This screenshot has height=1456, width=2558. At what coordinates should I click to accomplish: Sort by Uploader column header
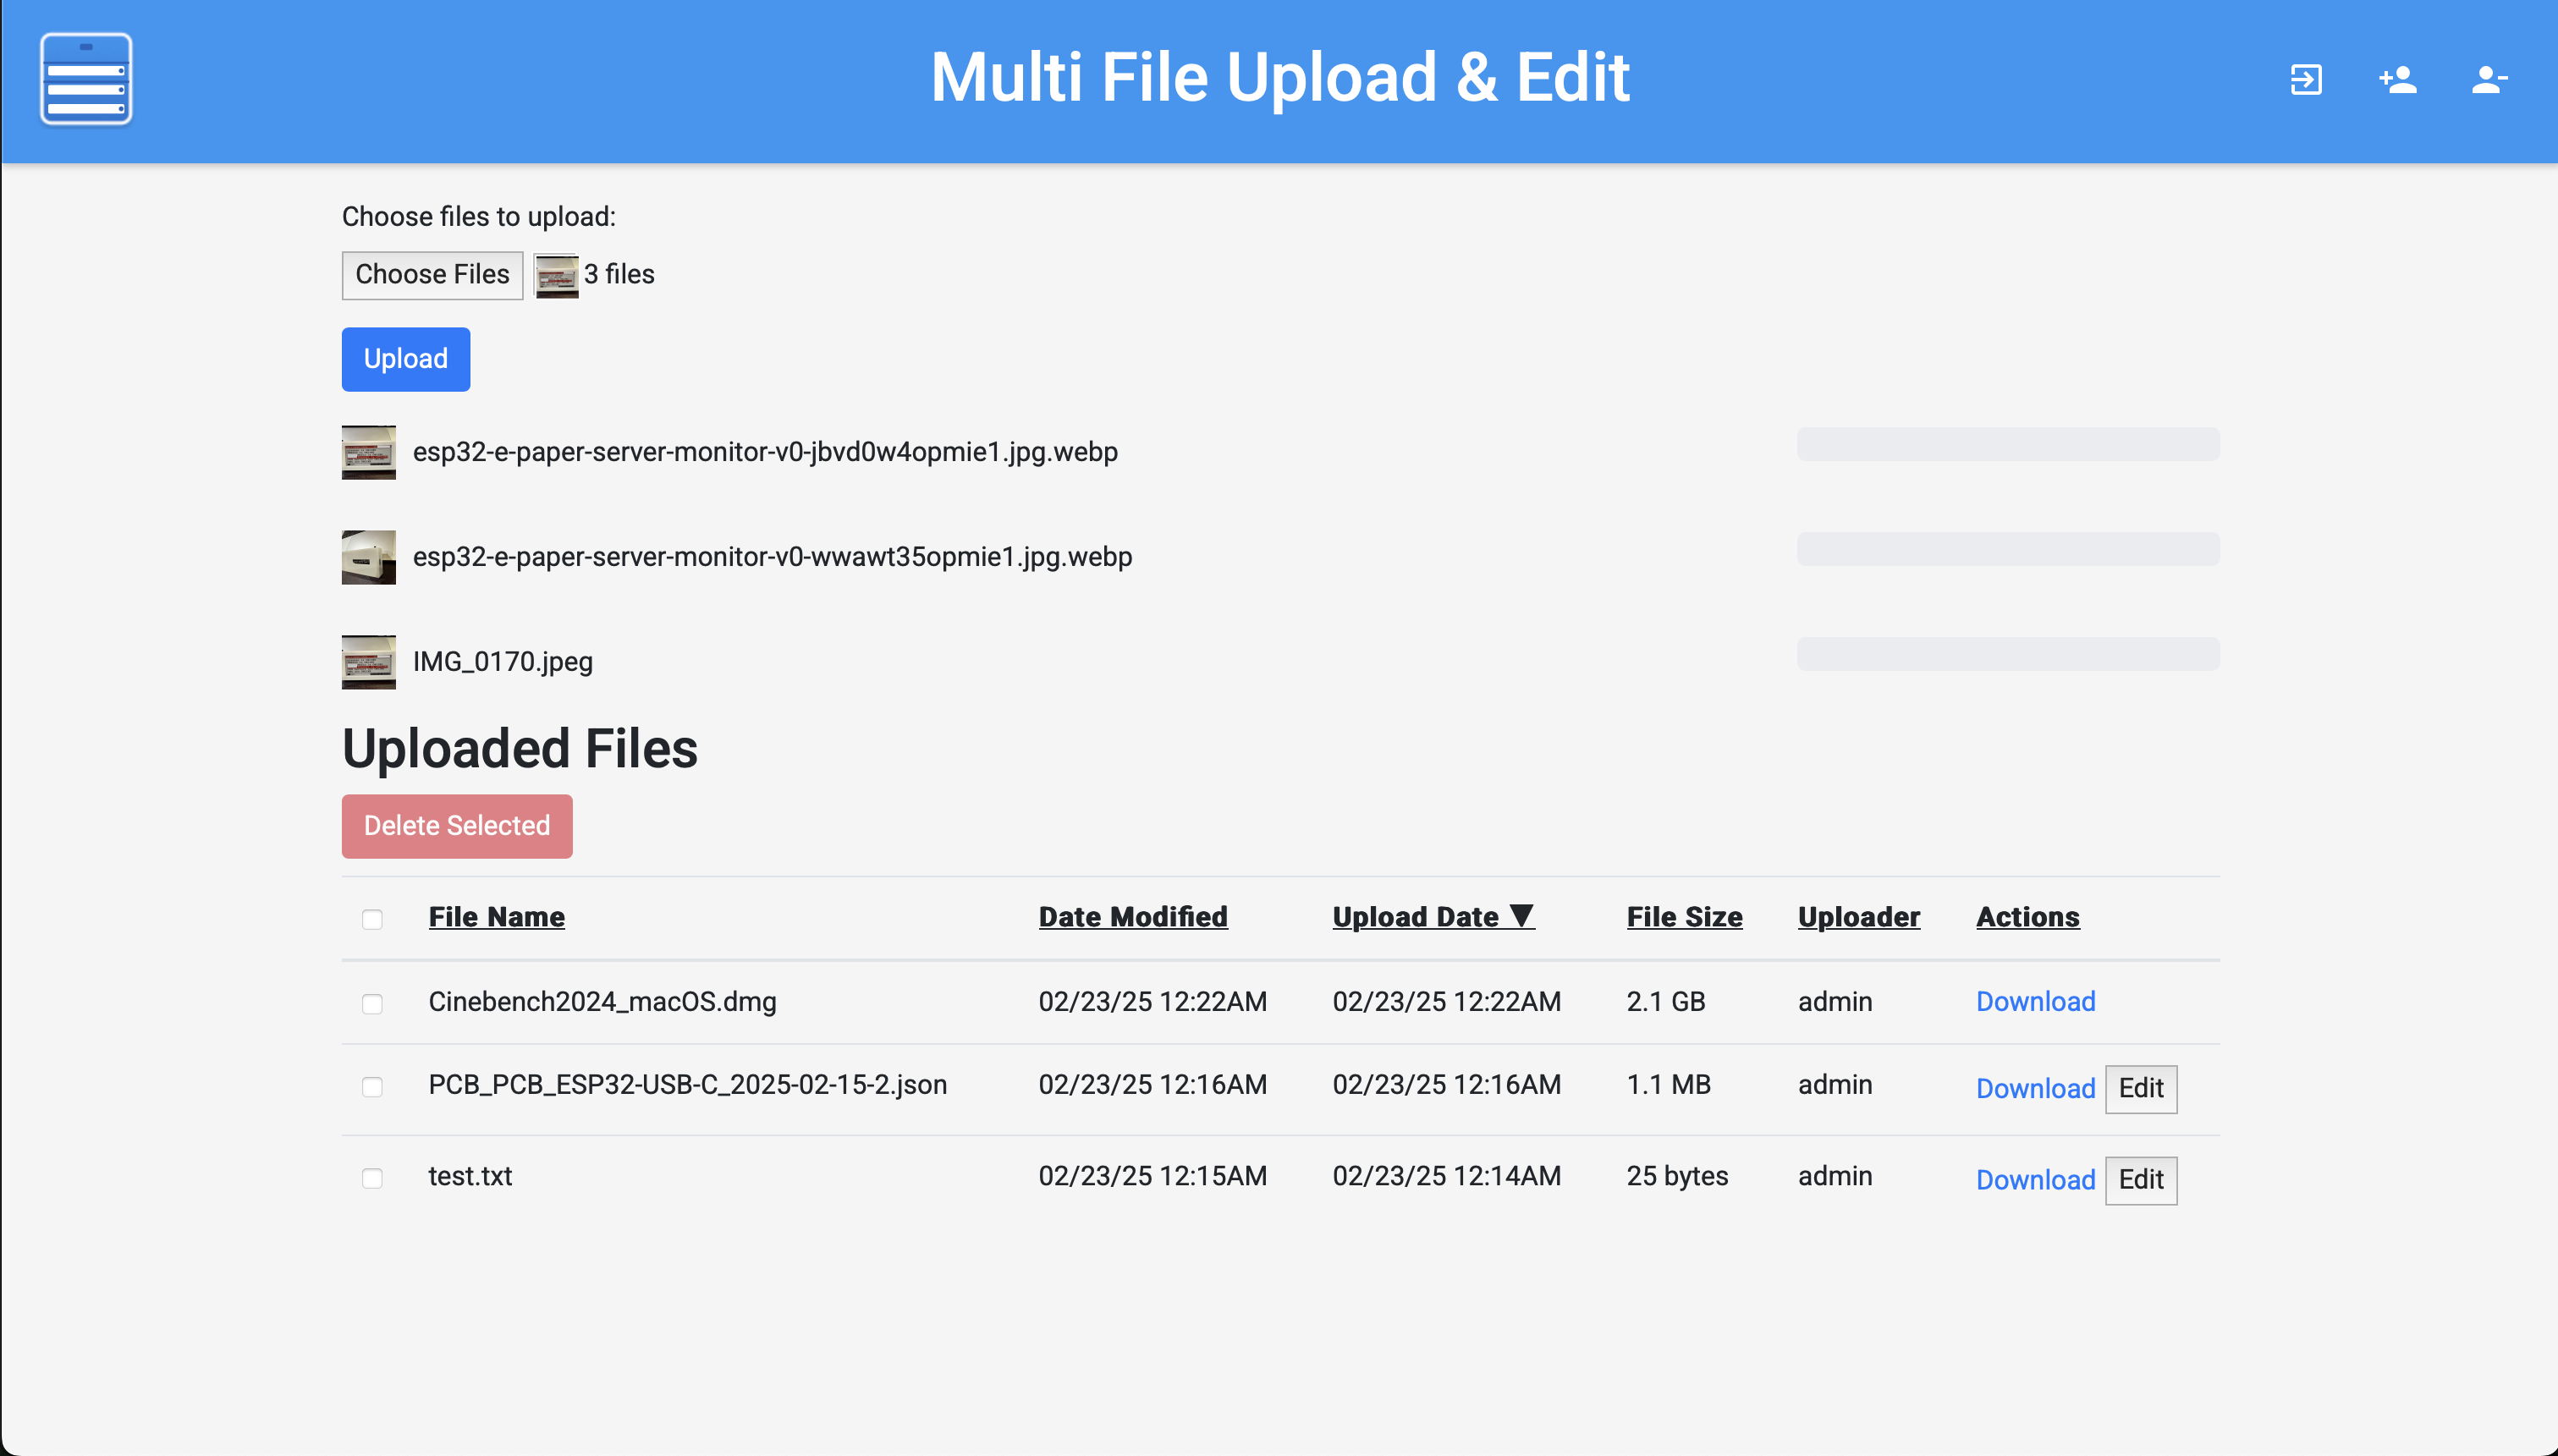click(1858, 917)
